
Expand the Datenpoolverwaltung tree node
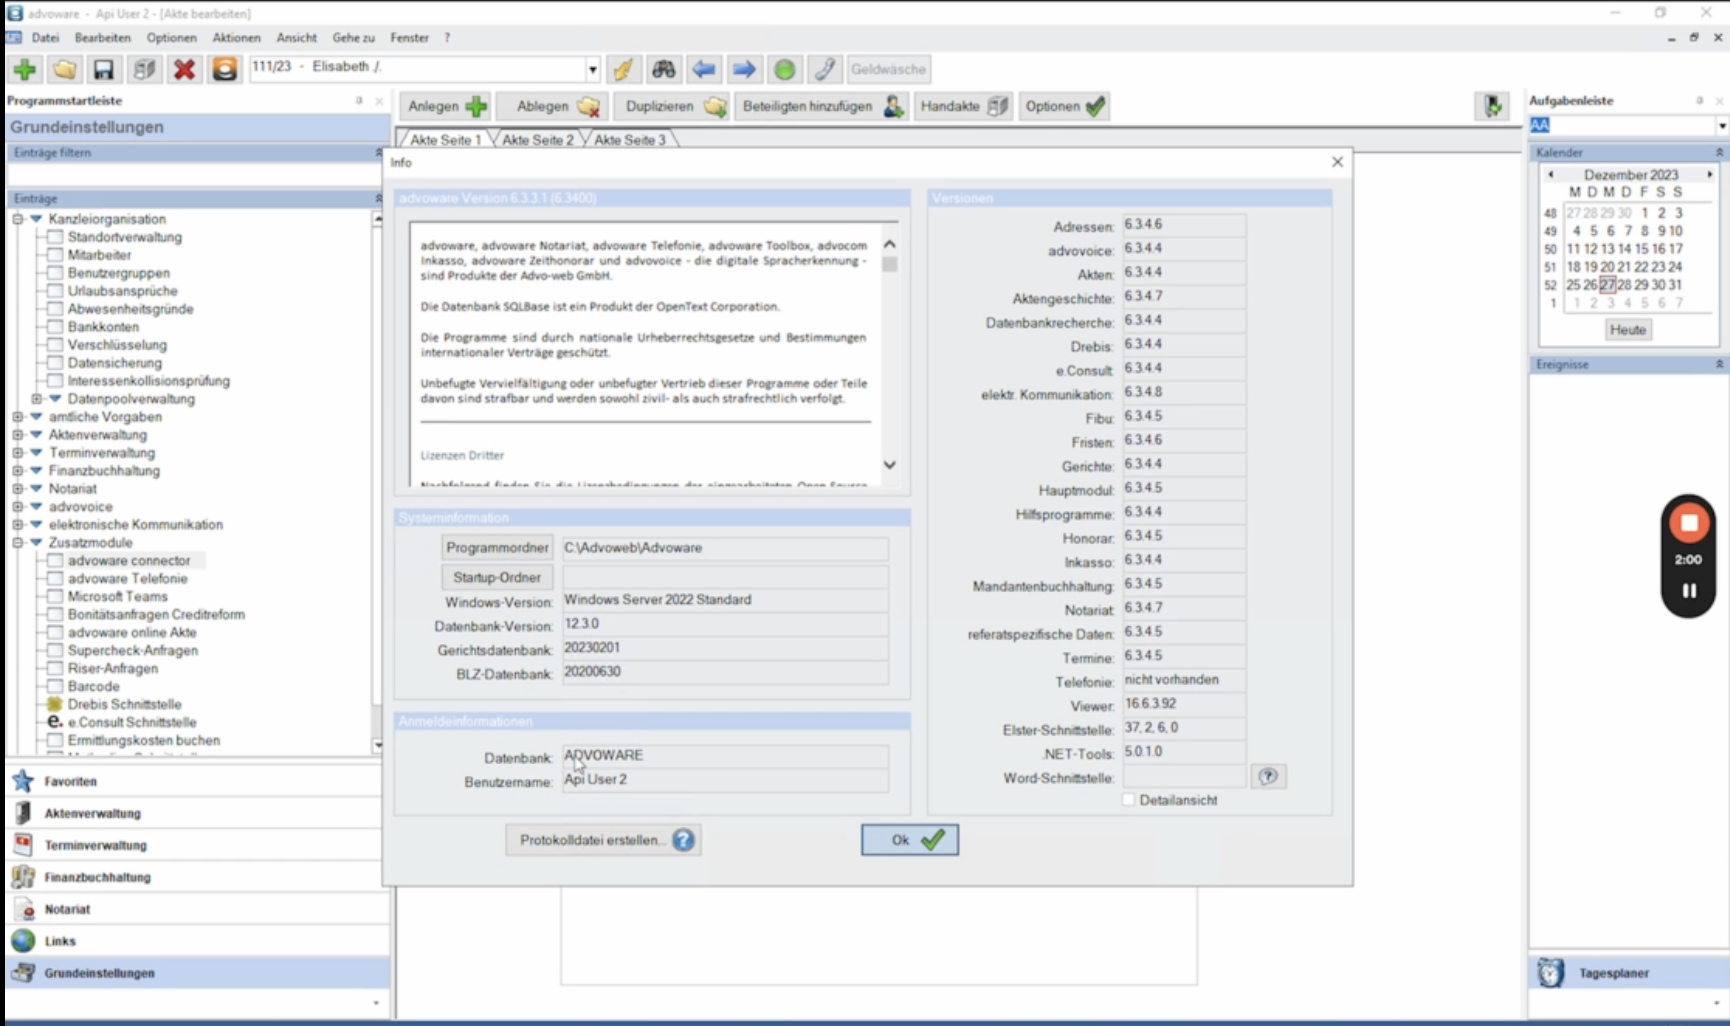[x=37, y=399]
